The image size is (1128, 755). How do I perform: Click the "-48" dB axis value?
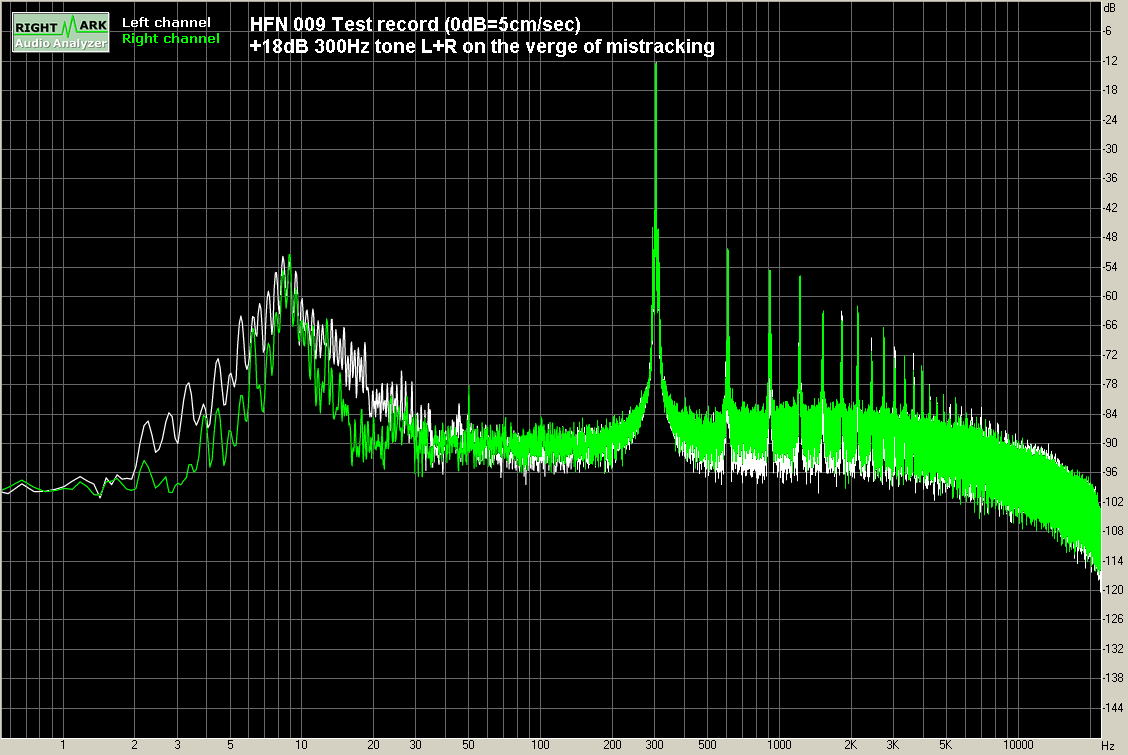[x=1110, y=237]
